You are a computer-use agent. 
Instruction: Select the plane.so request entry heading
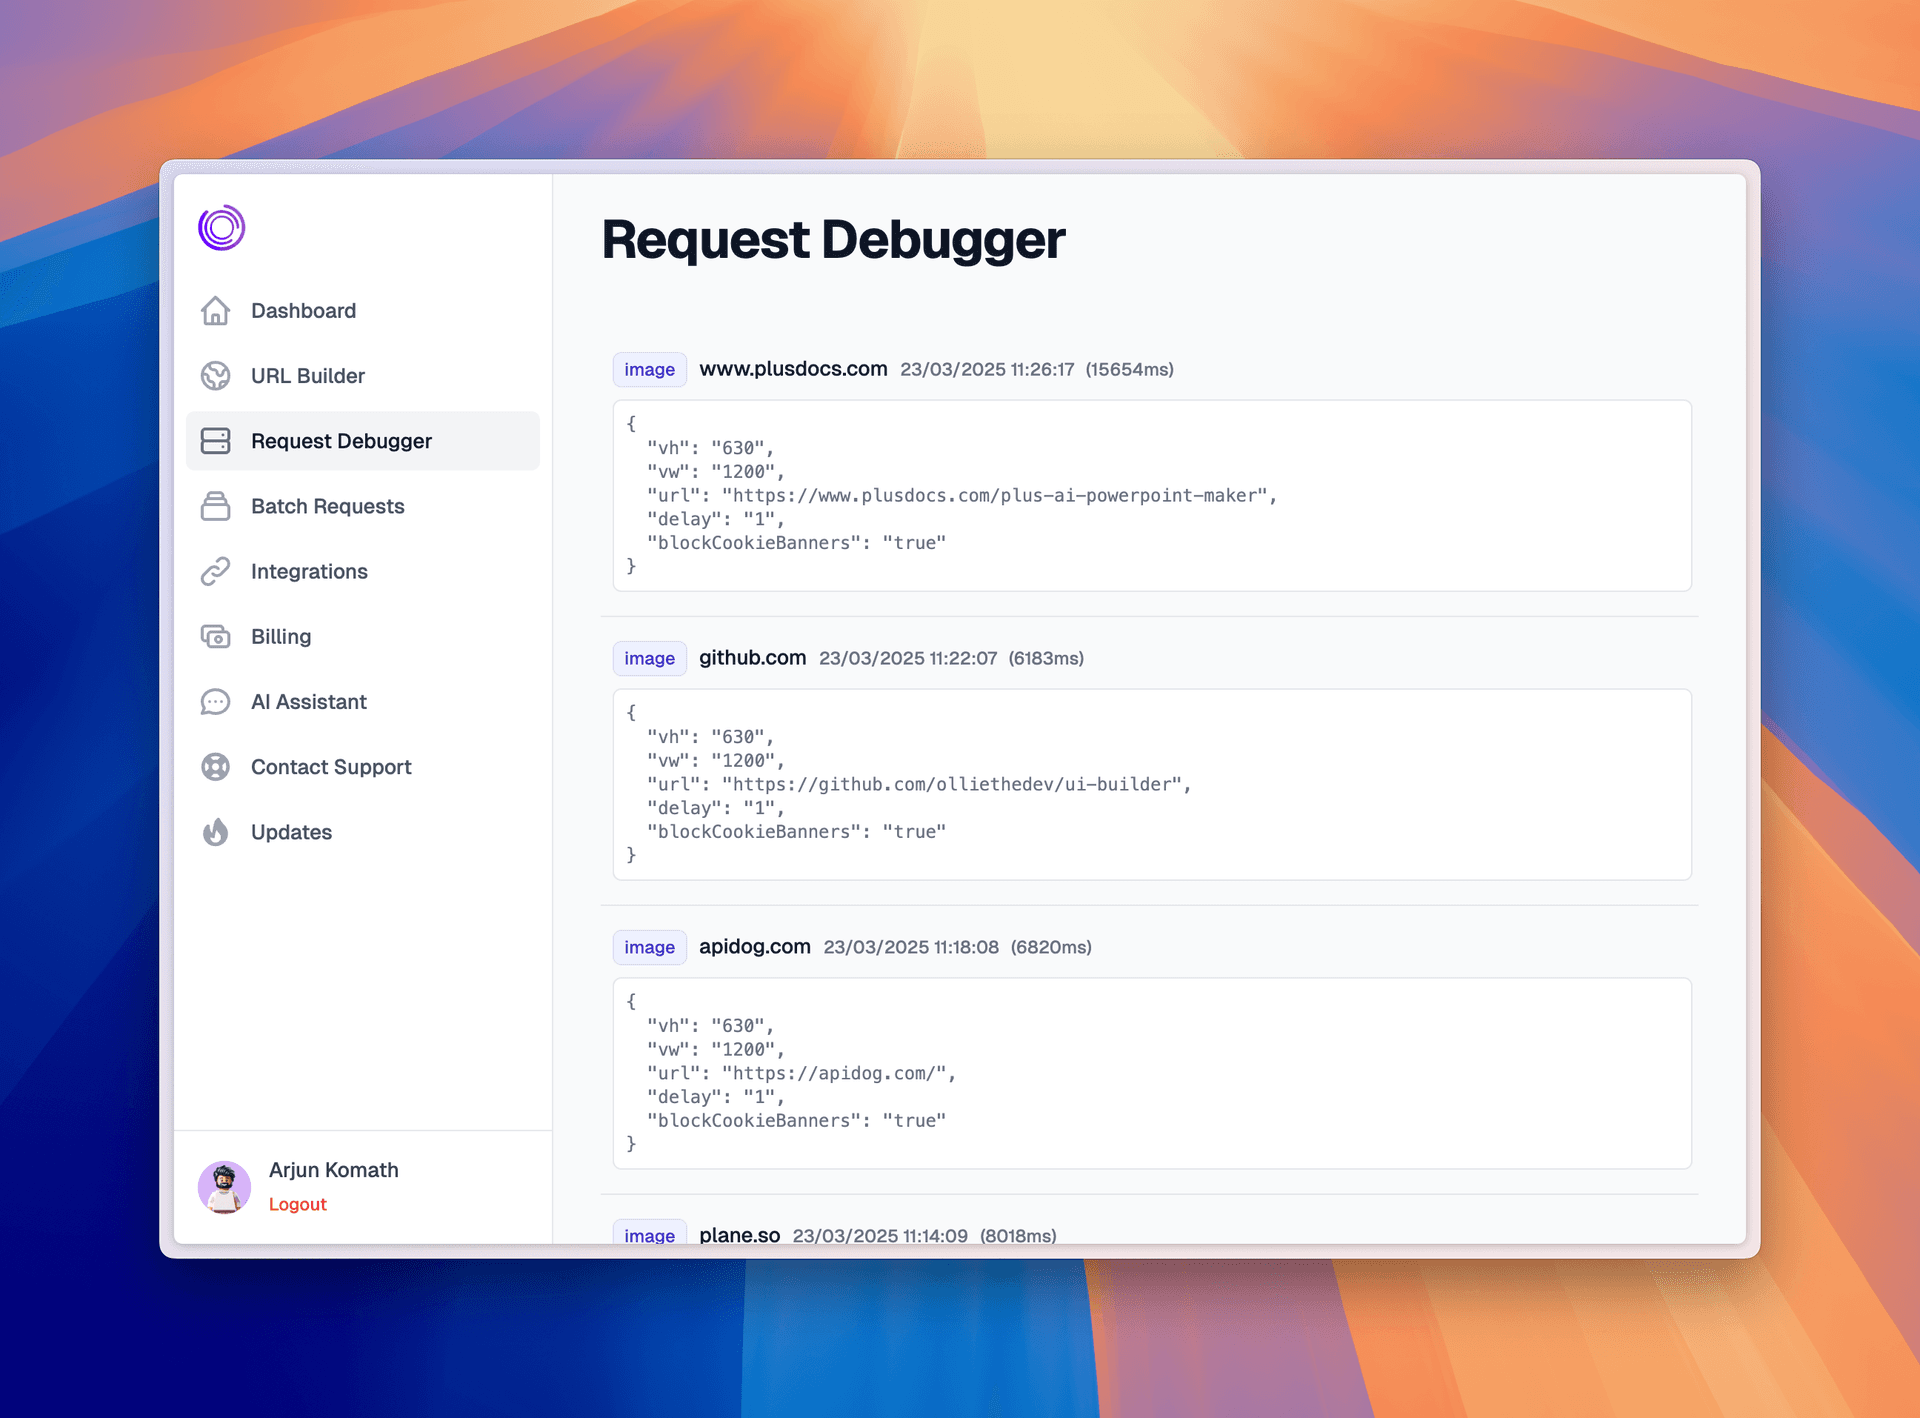(x=739, y=1235)
